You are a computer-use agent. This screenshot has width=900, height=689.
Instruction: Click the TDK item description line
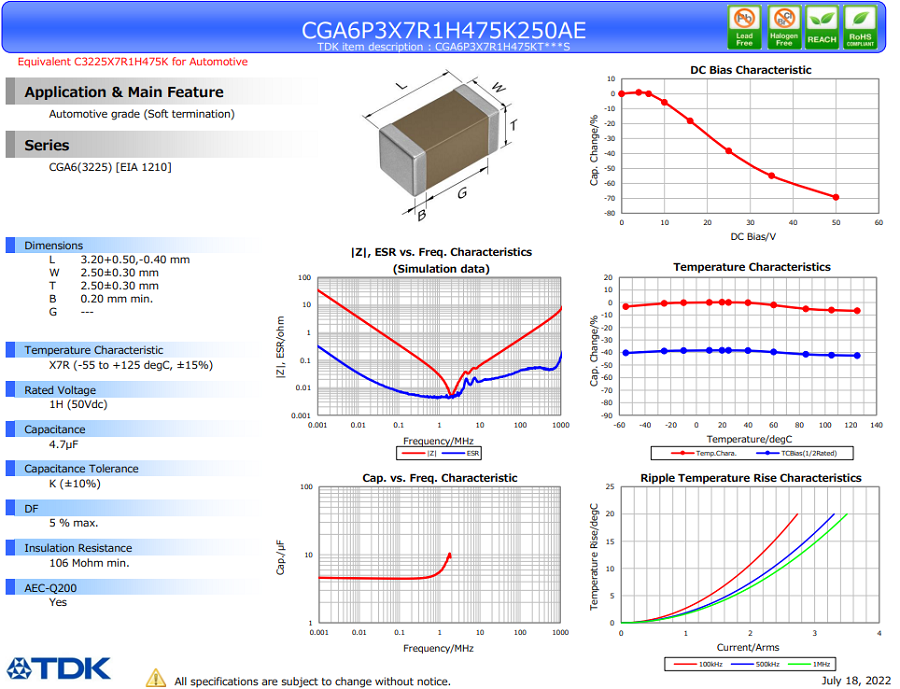click(444, 47)
